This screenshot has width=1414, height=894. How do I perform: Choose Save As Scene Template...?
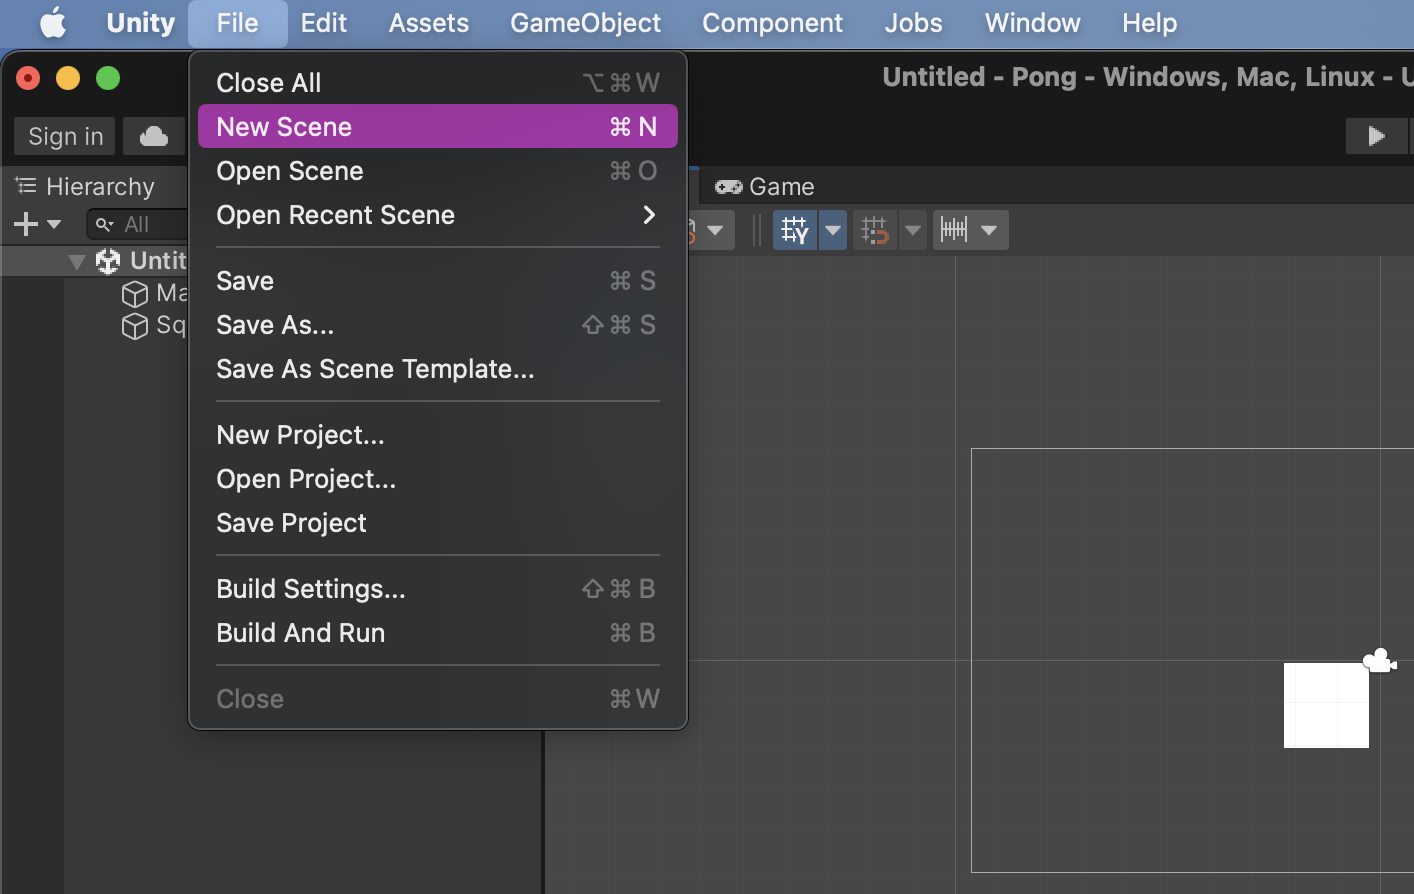pyautogui.click(x=438, y=368)
